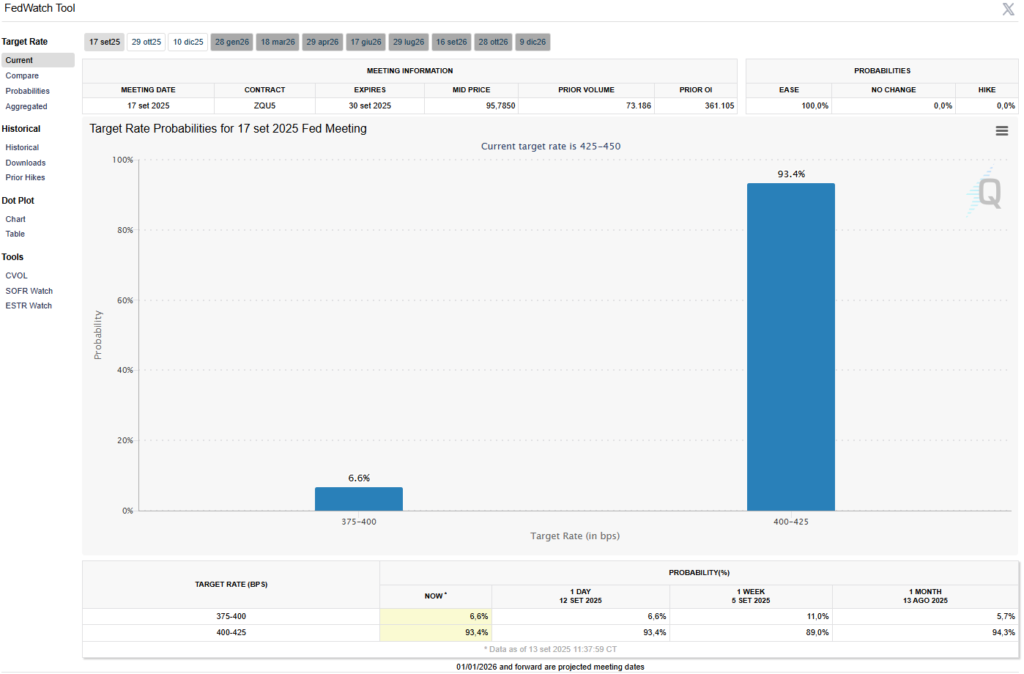The image size is (1024, 674).
Task: Switch to the 29 ott25 meeting tab
Action: (x=146, y=42)
